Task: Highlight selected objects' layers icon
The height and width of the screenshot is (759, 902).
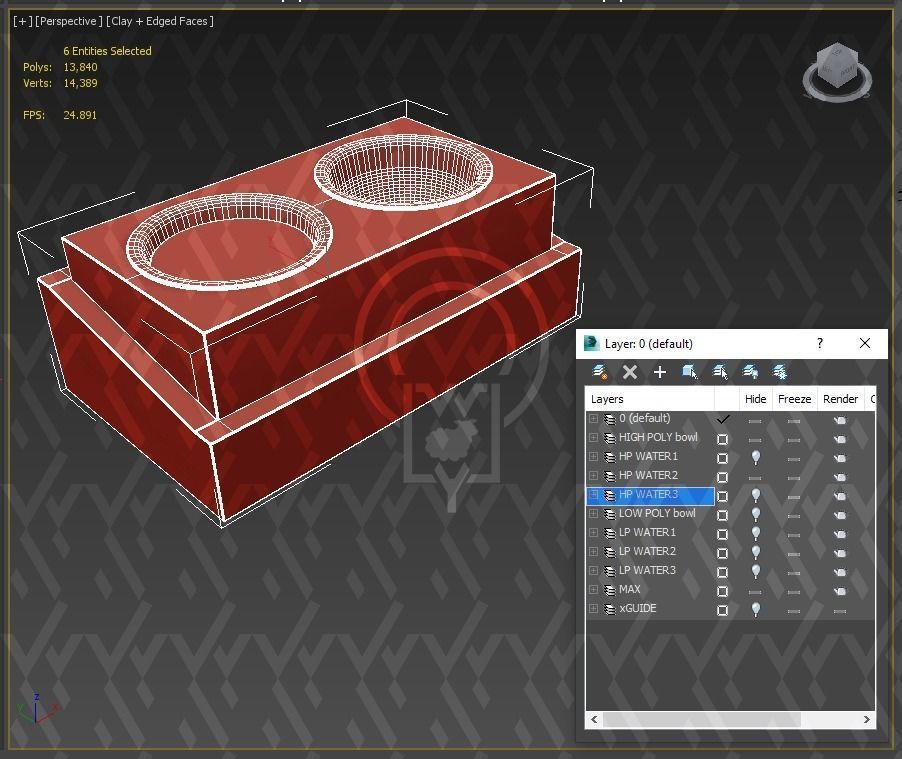Action: [720, 372]
